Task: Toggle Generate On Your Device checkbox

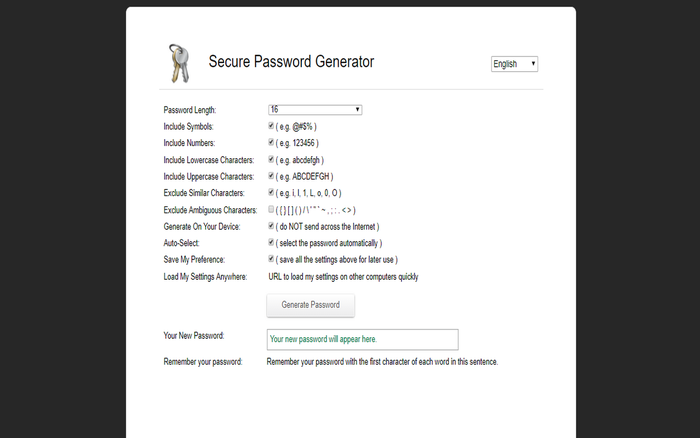Action: point(271,226)
